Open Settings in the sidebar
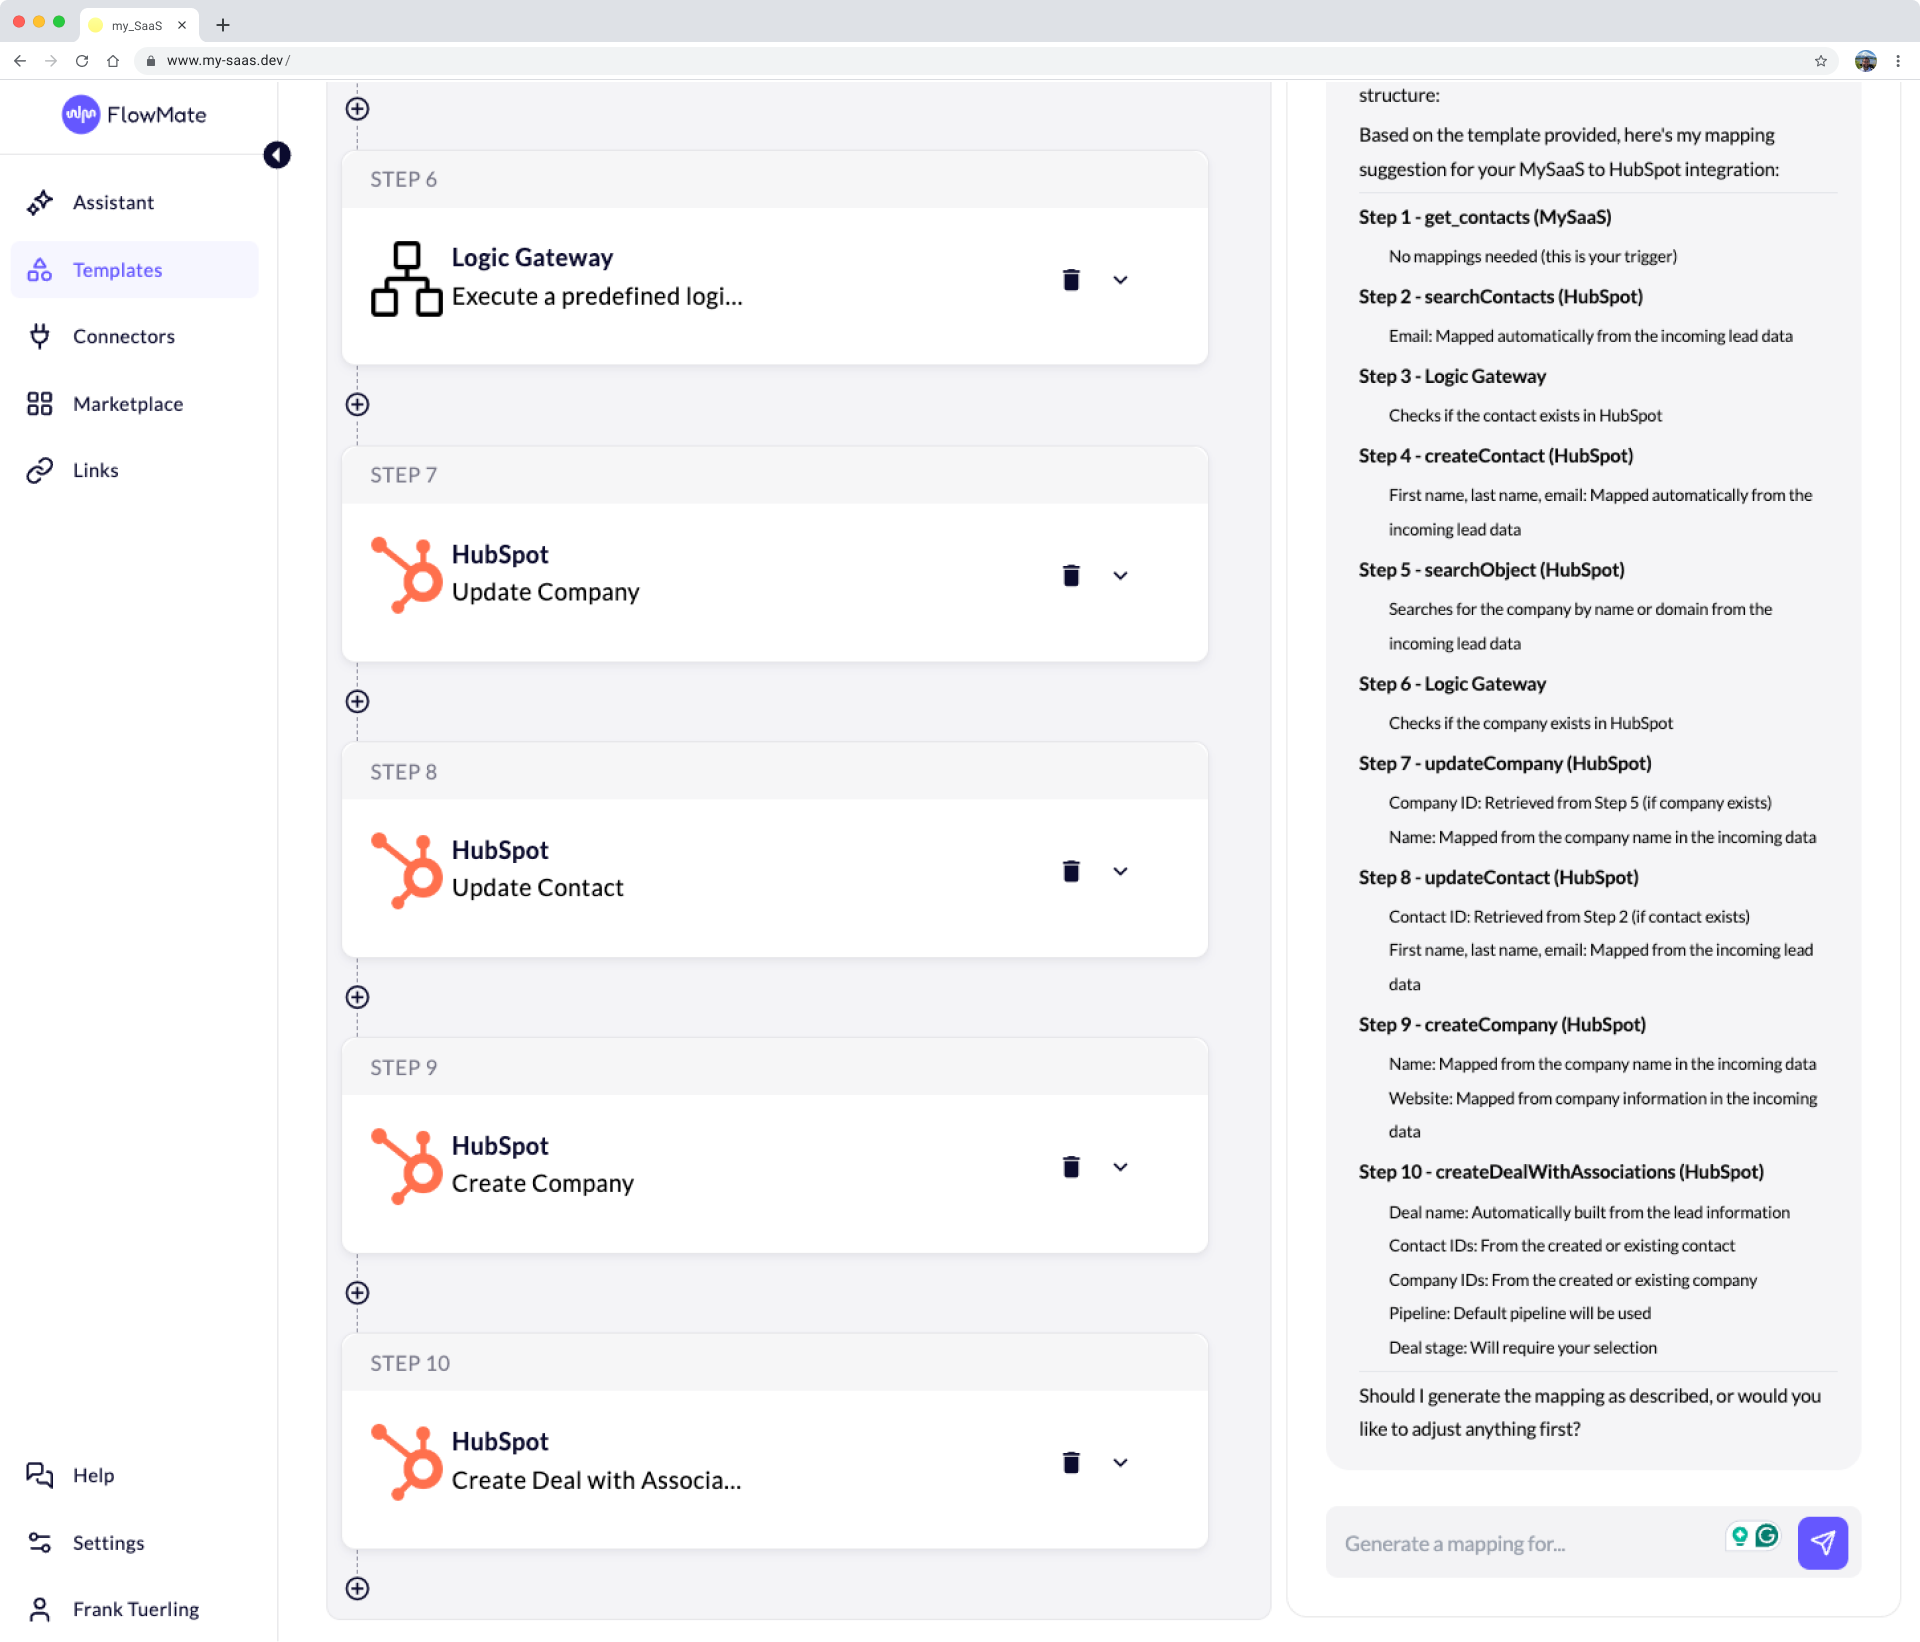Viewport: 1920px width, 1642px height. tap(108, 1543)
